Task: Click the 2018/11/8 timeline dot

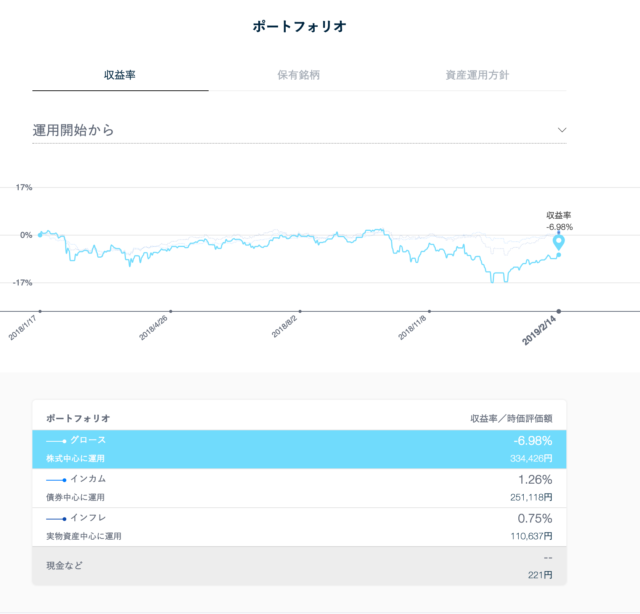Action: pos(430,310)
